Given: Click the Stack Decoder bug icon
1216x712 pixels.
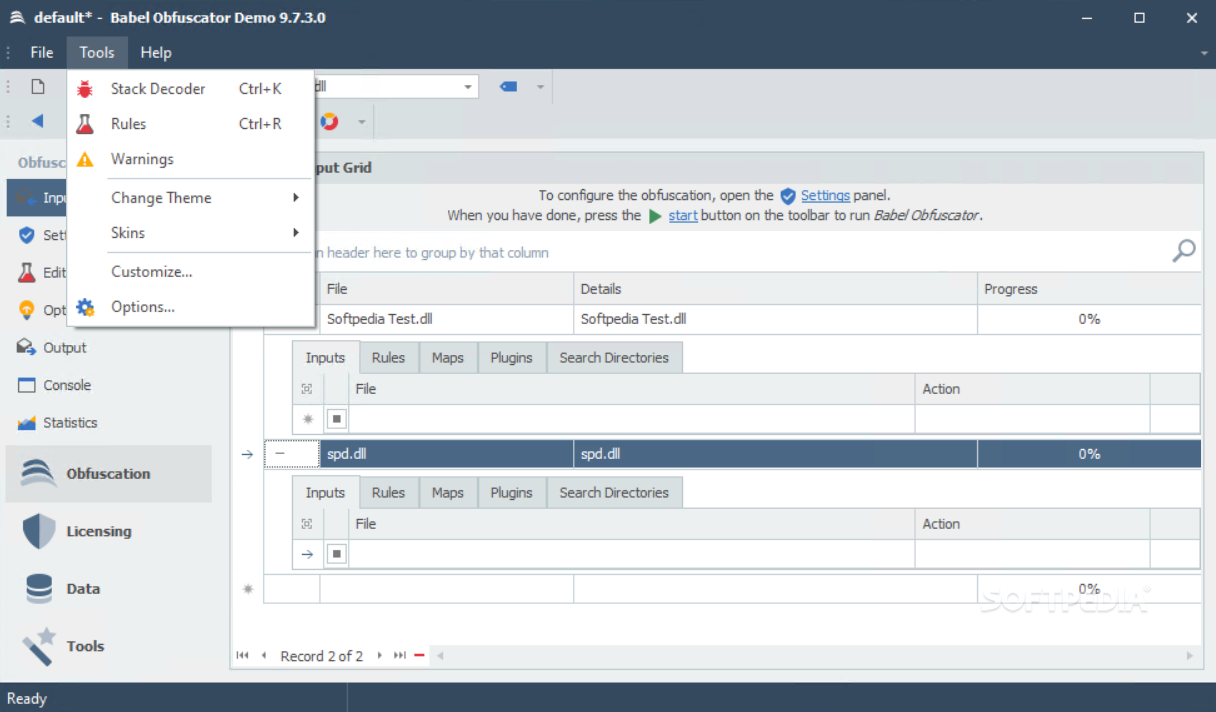Looking at the screenshot, I should pos(85,89).
